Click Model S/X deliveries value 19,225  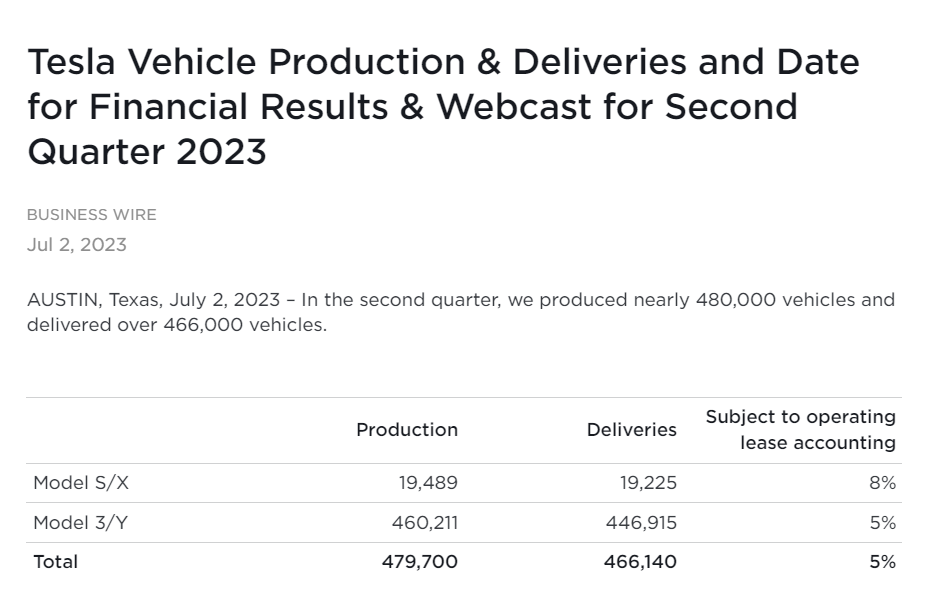pos(647,483)
